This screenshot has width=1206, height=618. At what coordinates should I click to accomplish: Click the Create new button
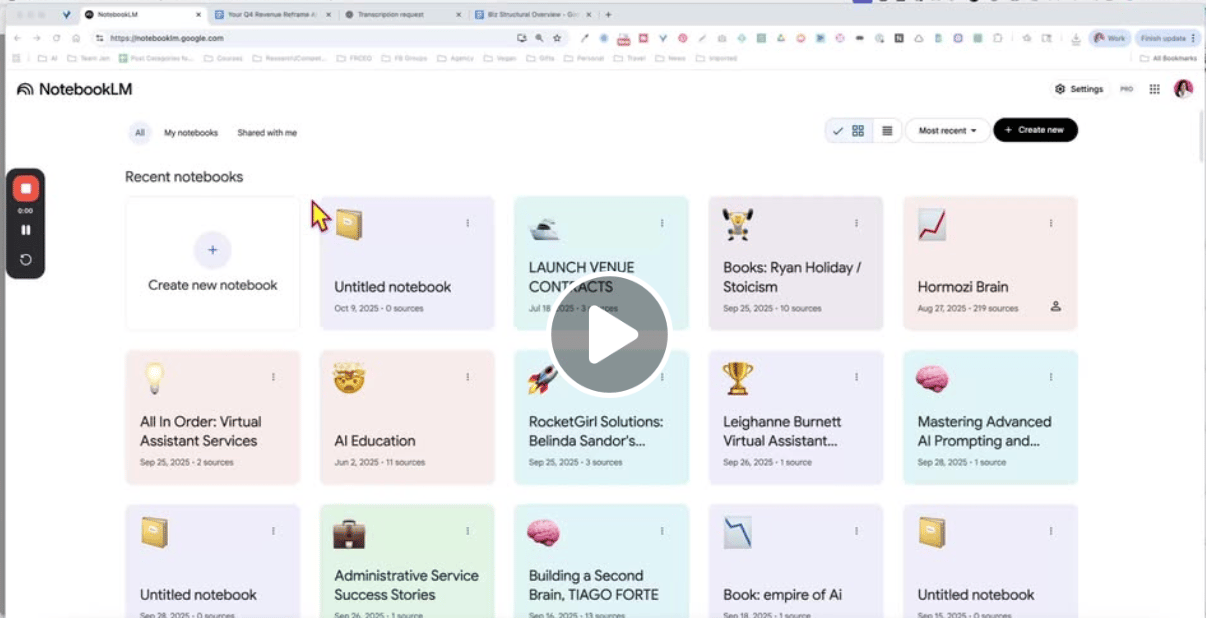pyautogui.click(x=1035, y=130)
